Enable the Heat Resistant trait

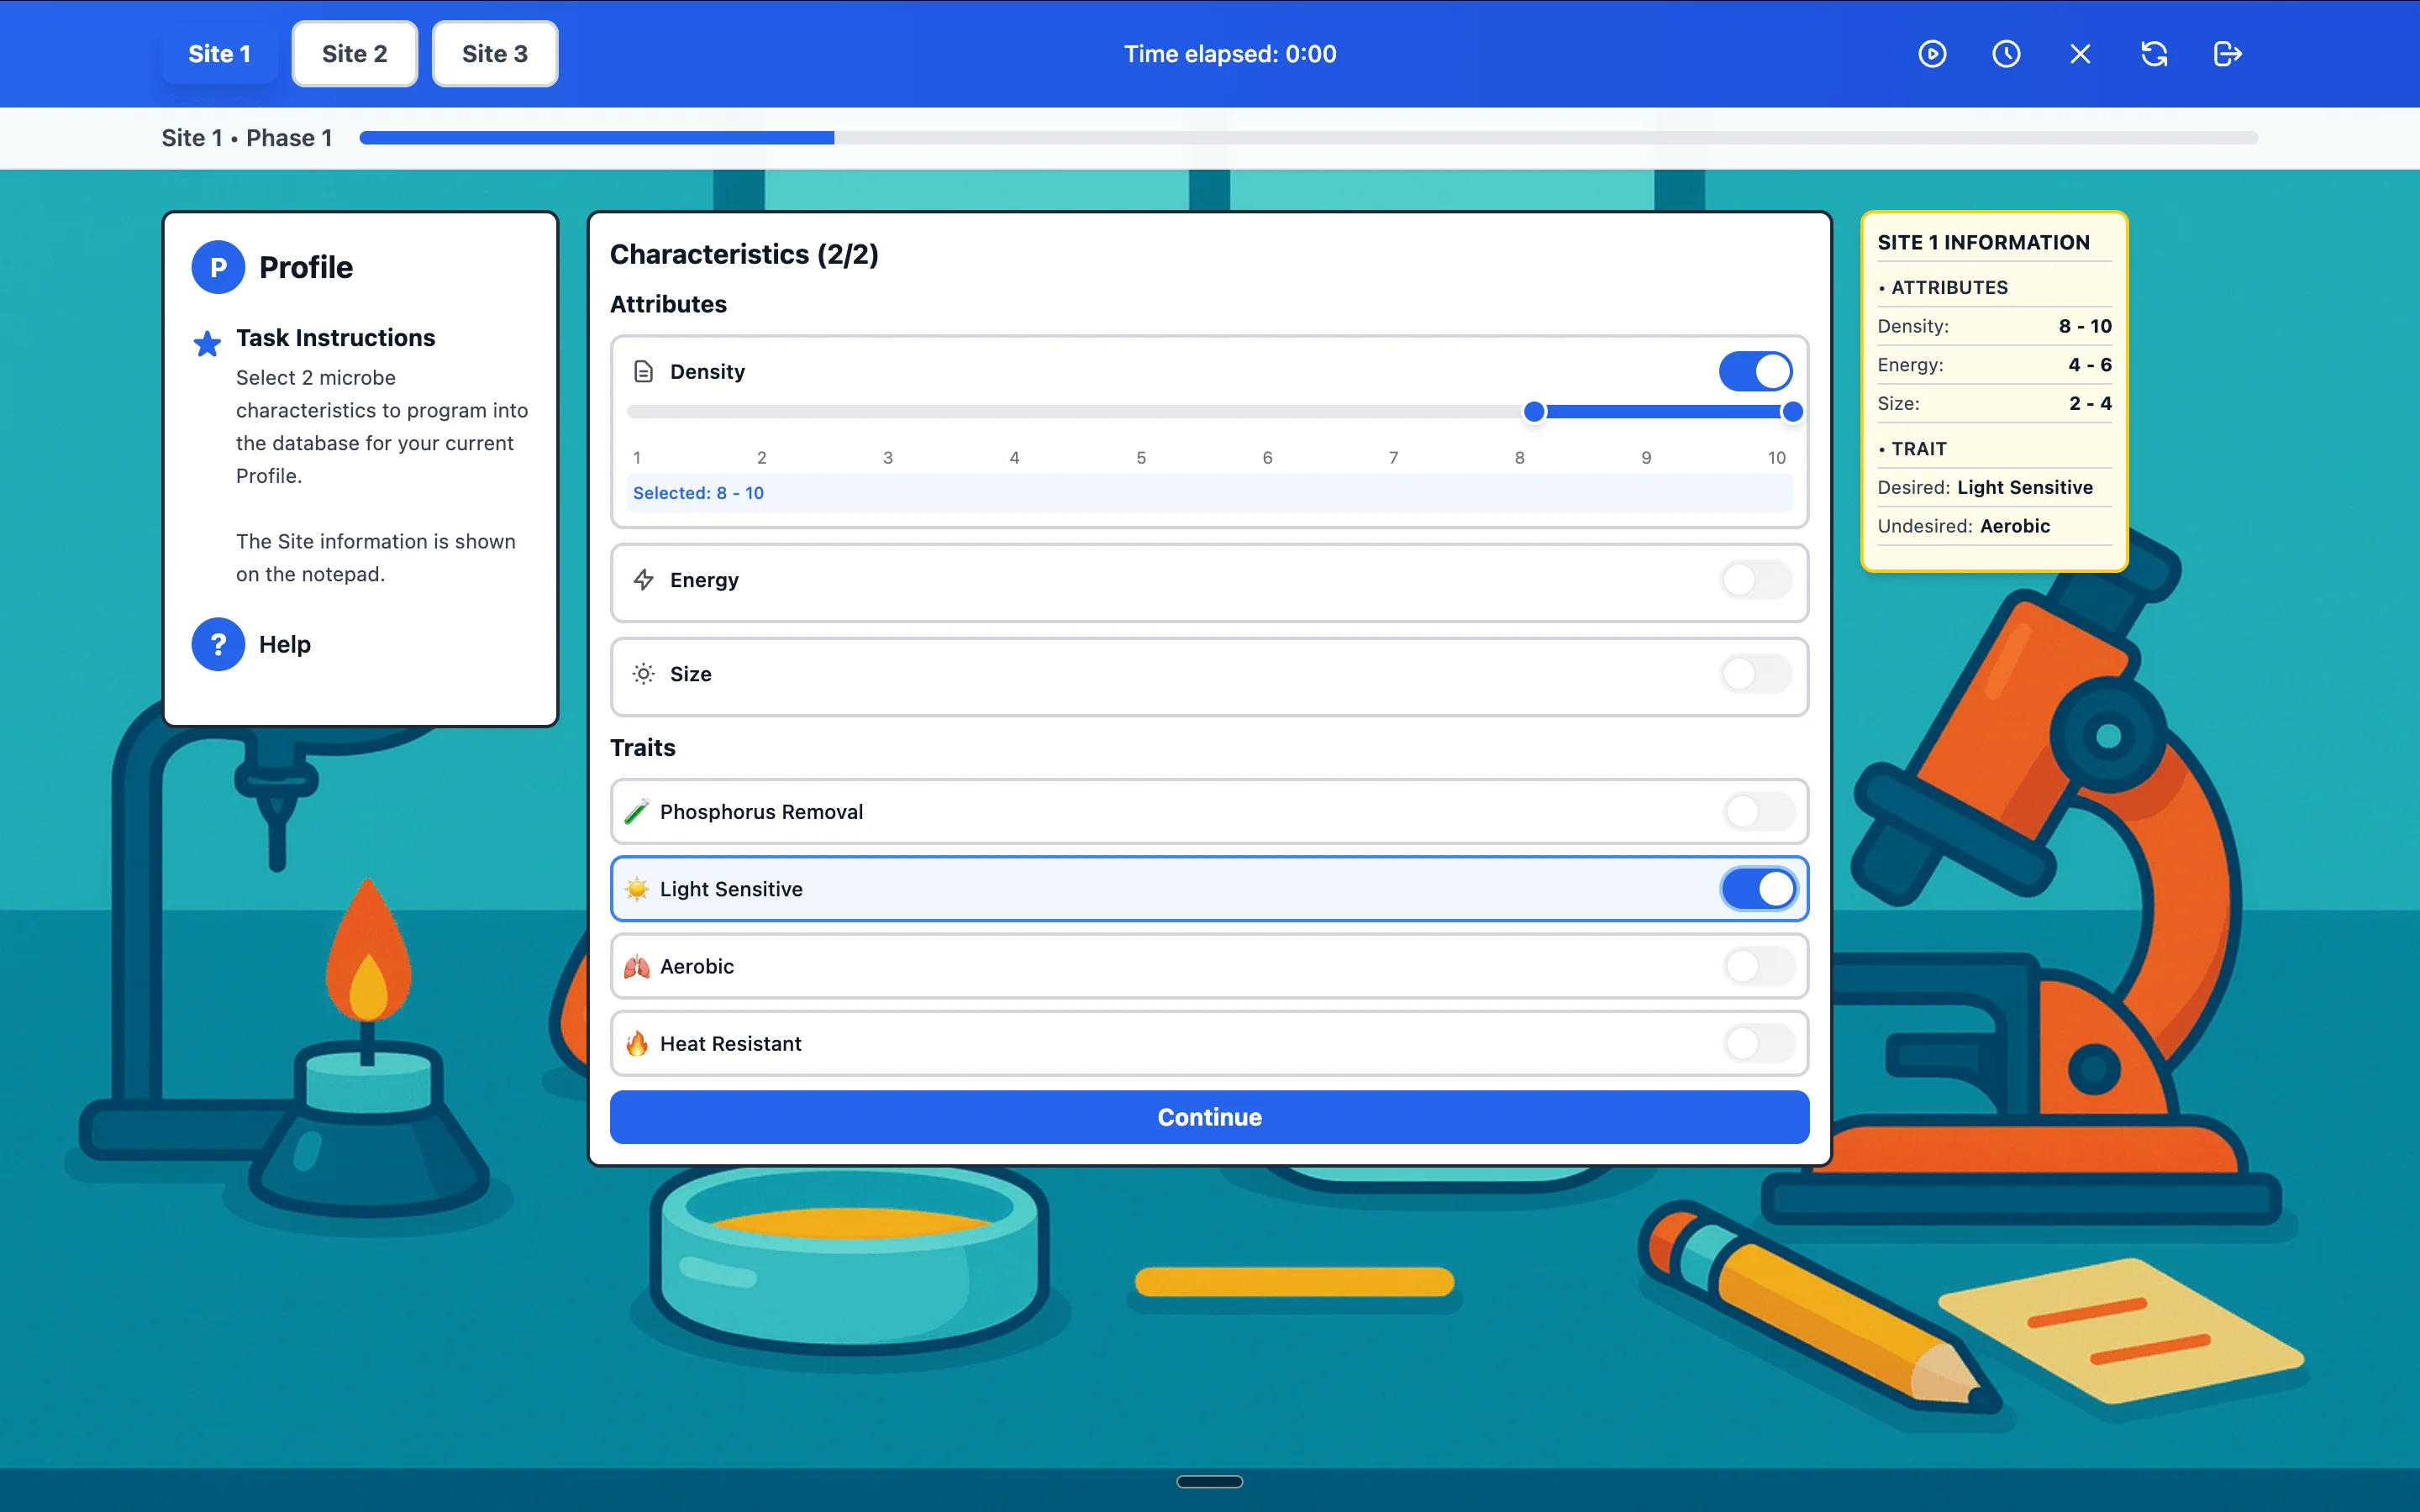tap(1758, 1043)
